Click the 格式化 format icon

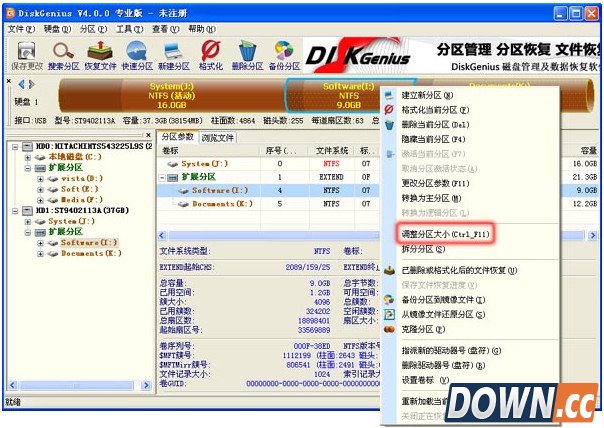pyautogui.click(x=211, y=55)
